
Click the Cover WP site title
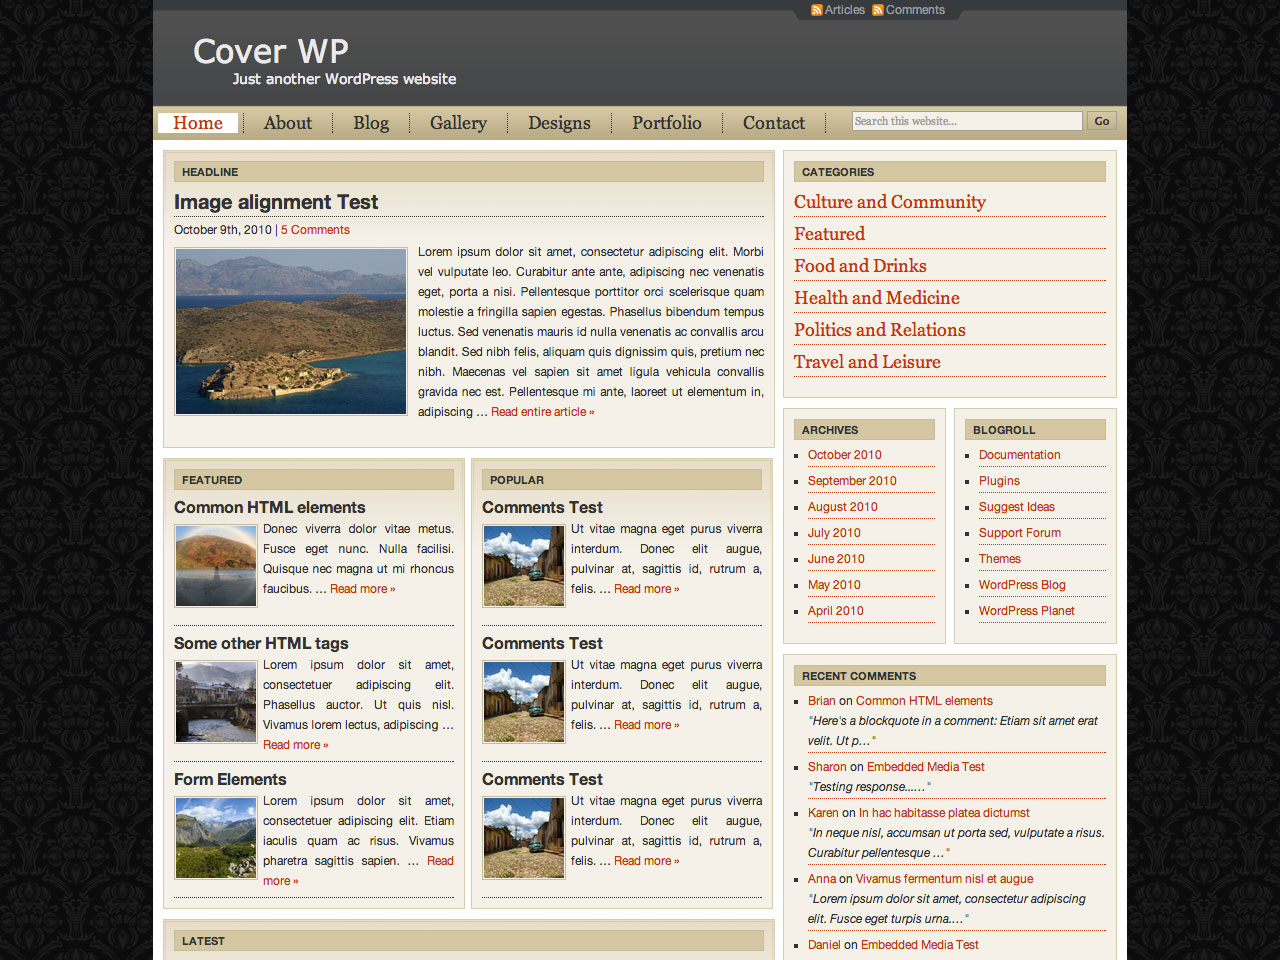(271, 51)
